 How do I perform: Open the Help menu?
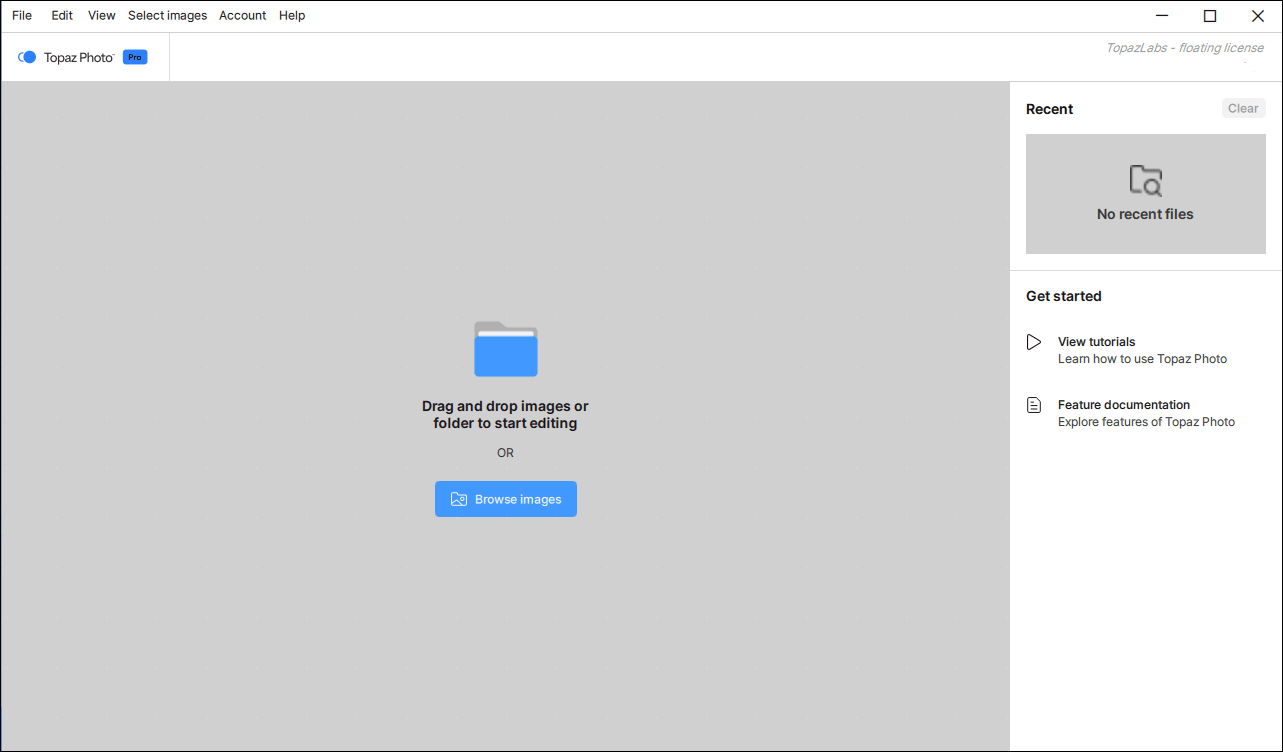[292, 16]
